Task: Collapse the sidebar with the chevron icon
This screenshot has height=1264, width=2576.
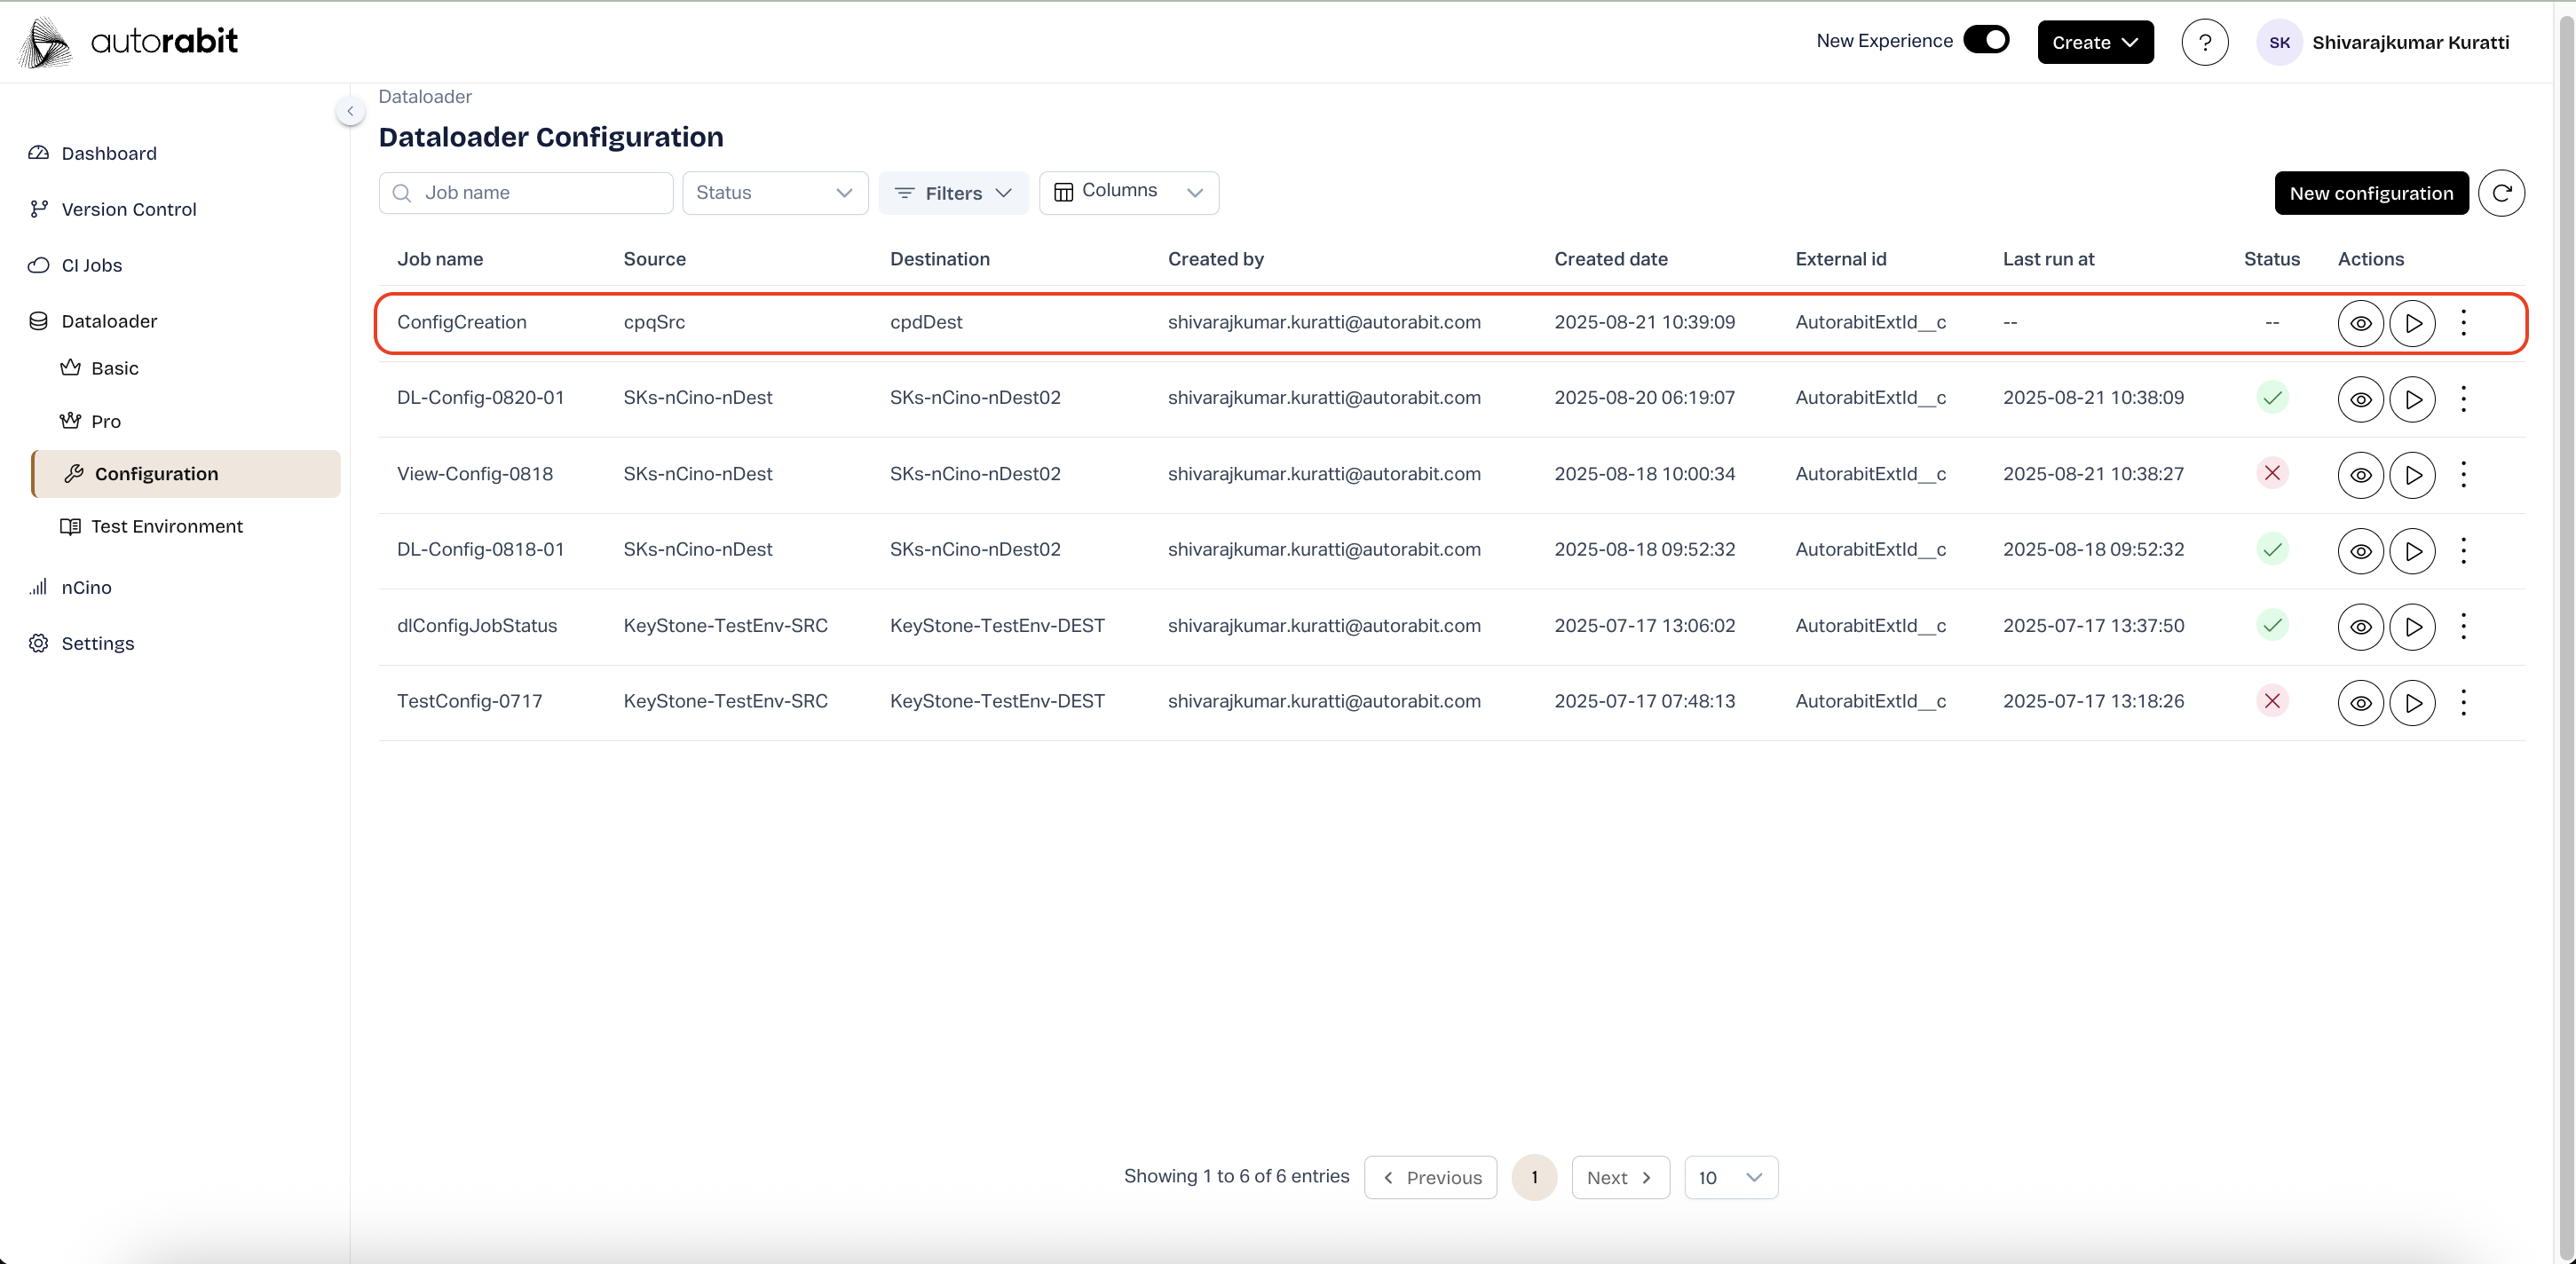Action: pos(350,111)
